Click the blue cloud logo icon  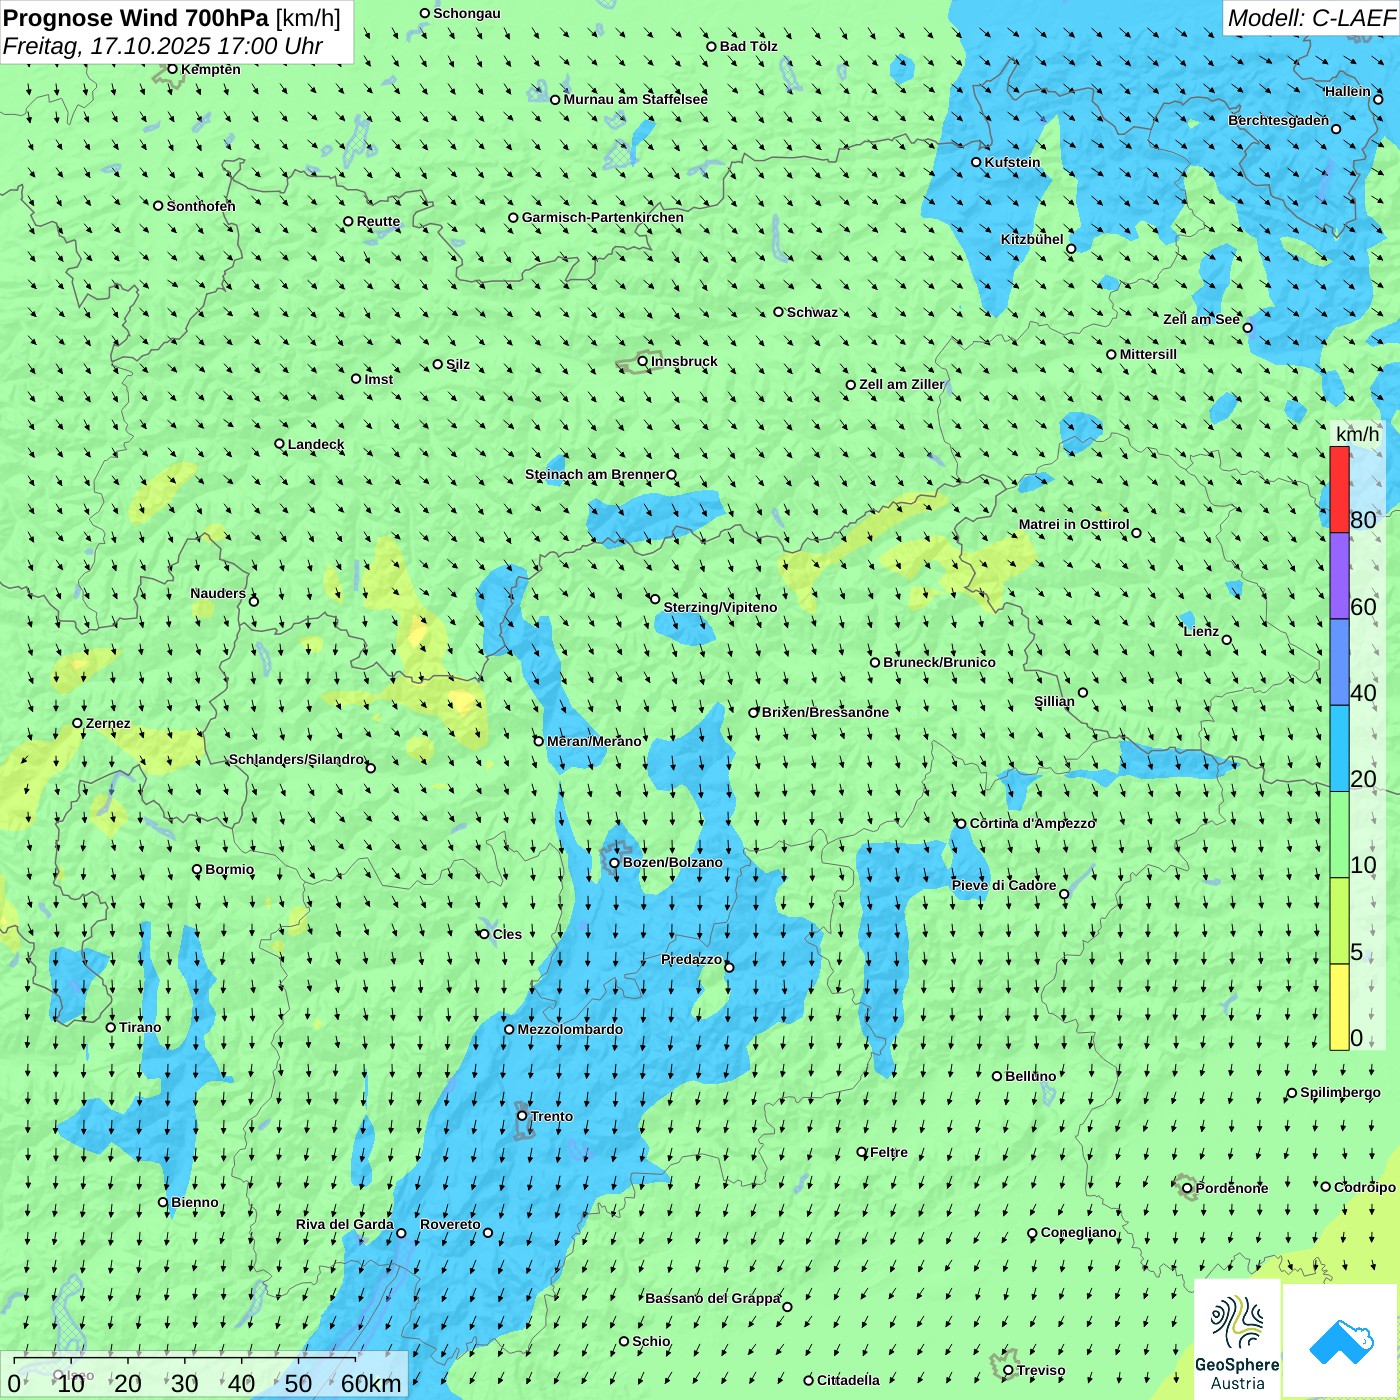(1341, 1341)
